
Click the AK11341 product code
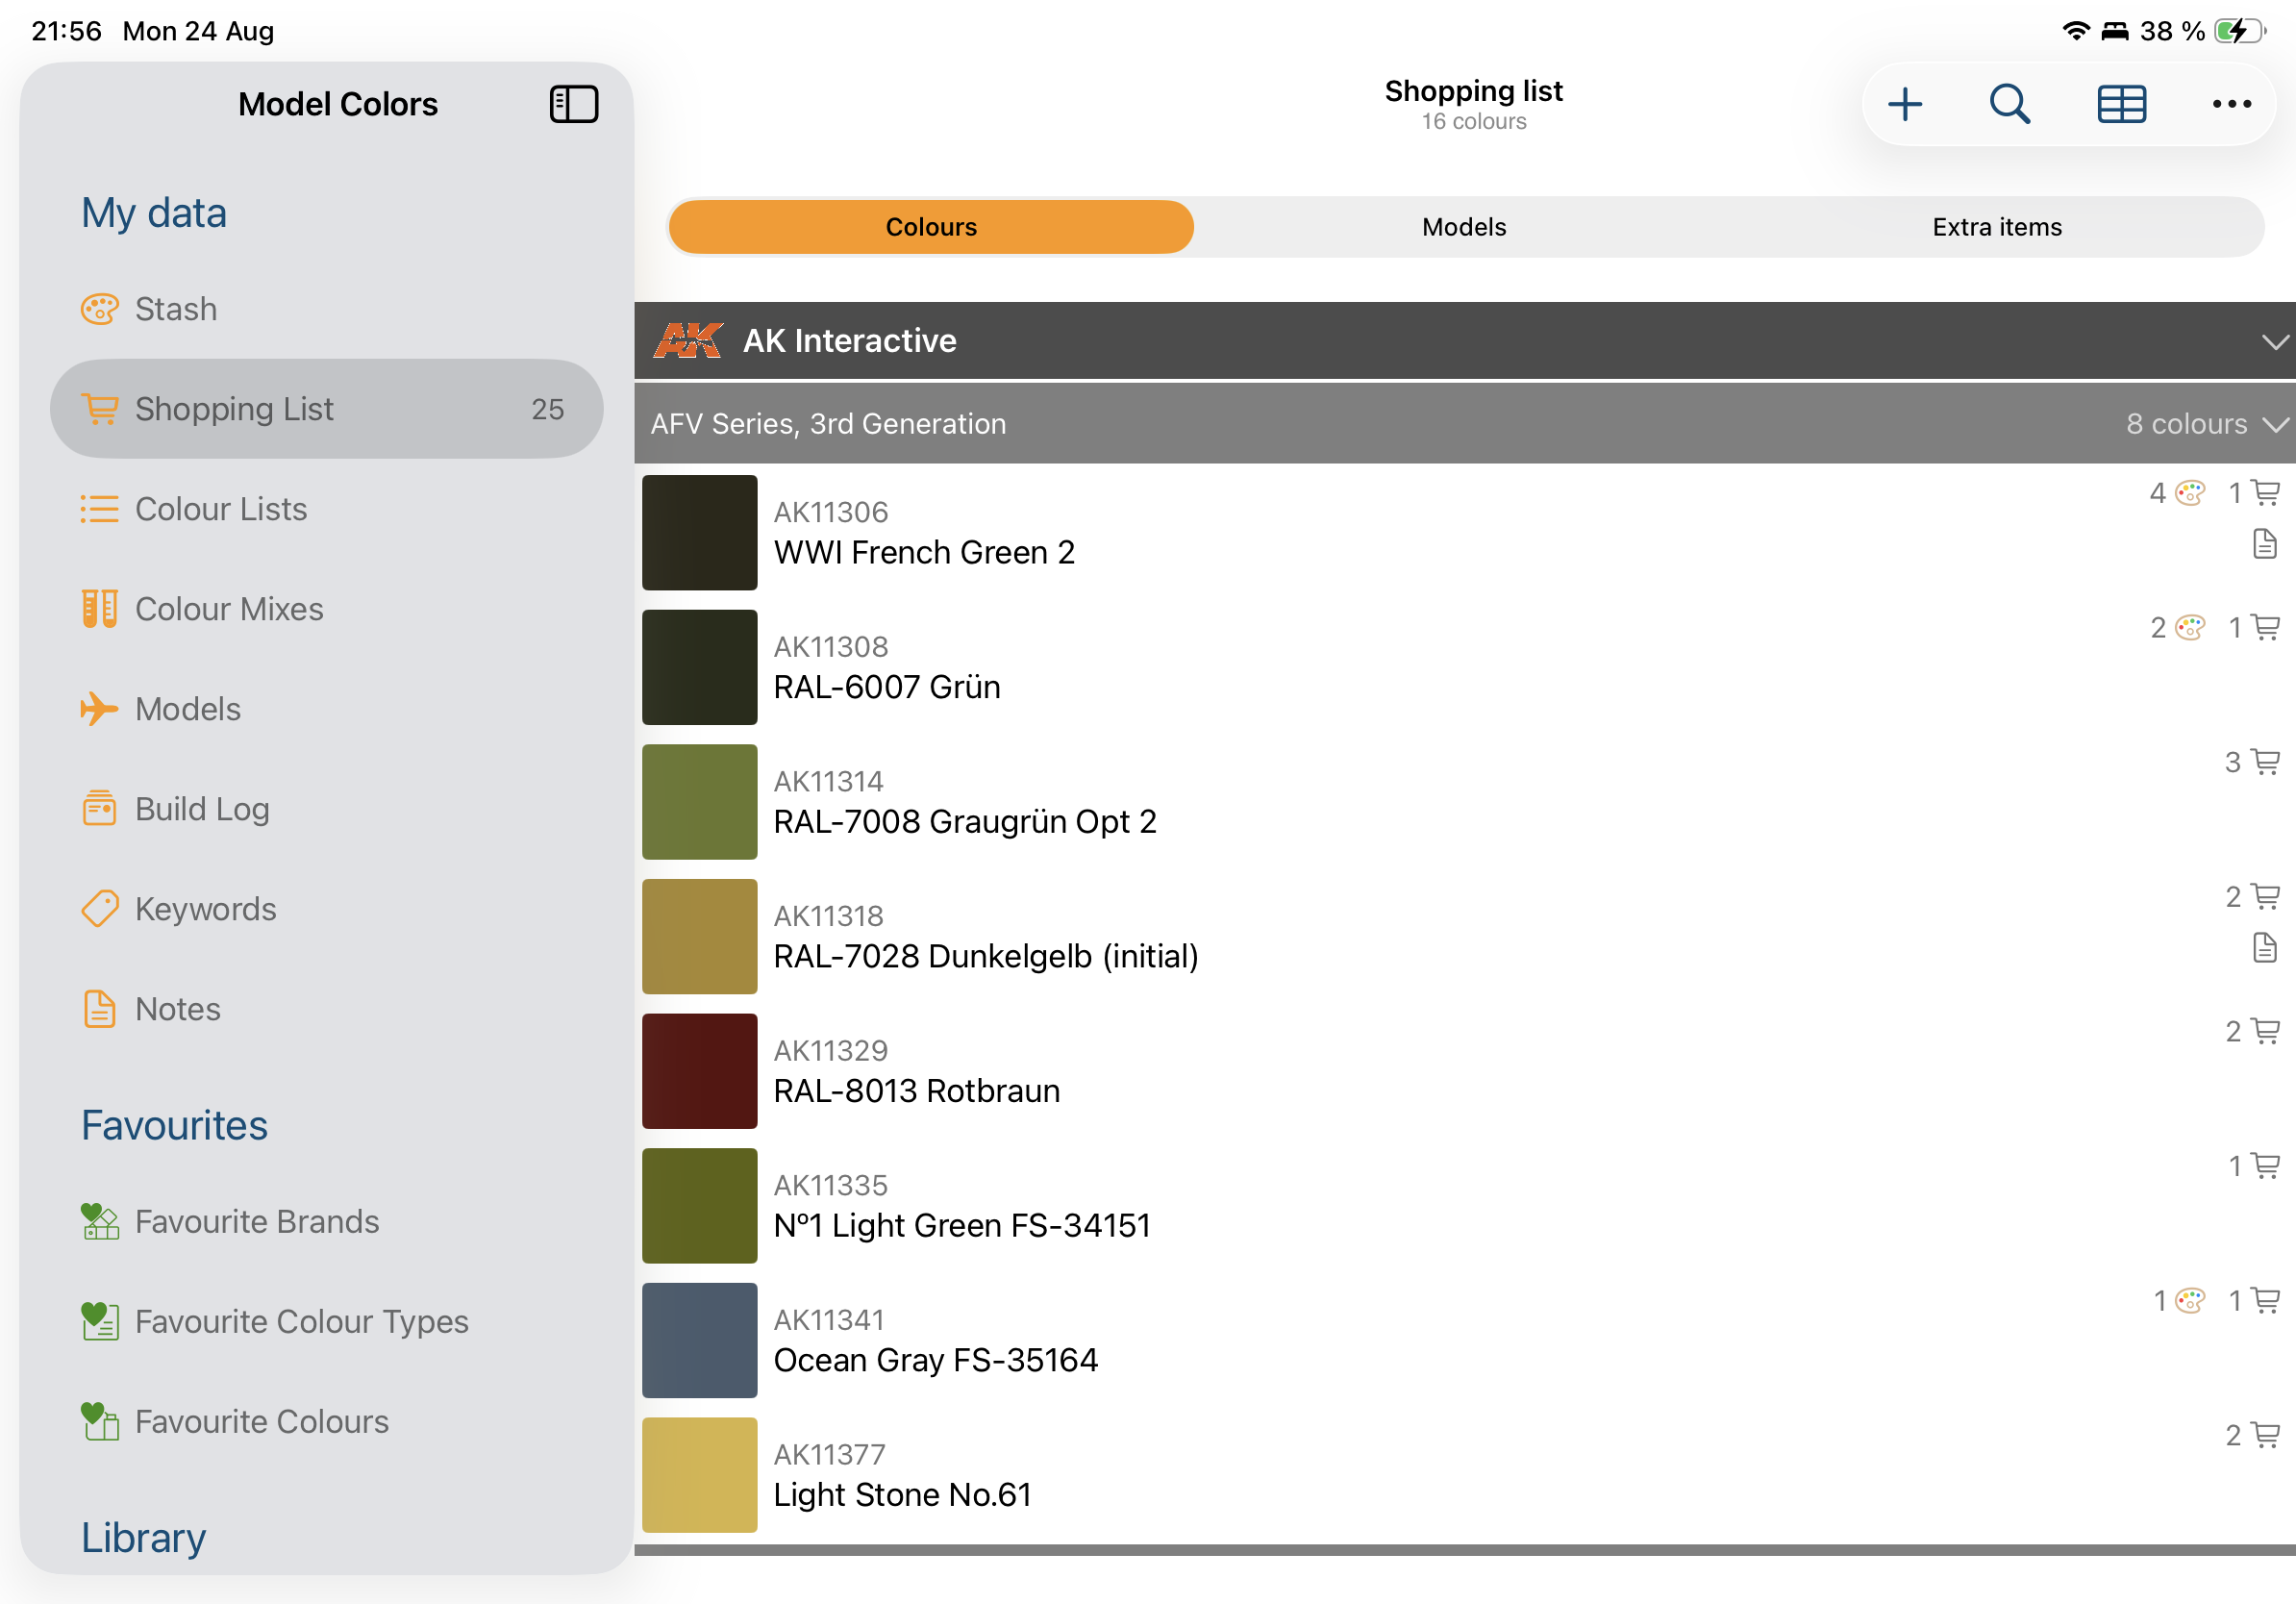[x=830, y=1320]
